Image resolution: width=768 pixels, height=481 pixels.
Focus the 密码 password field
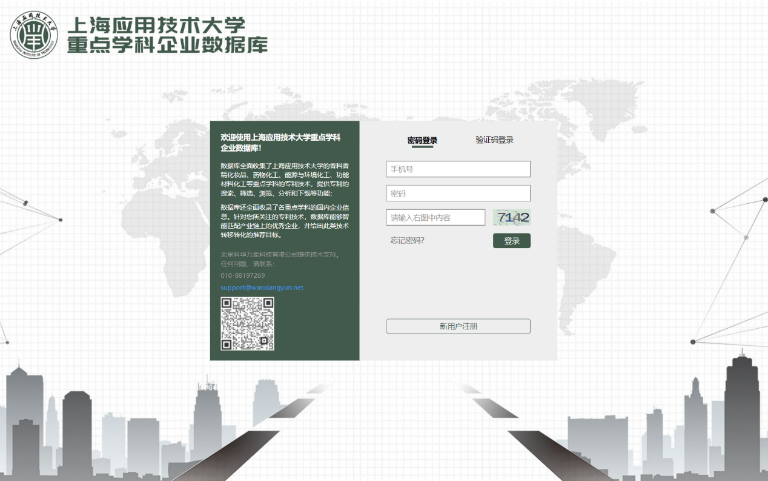458,193
